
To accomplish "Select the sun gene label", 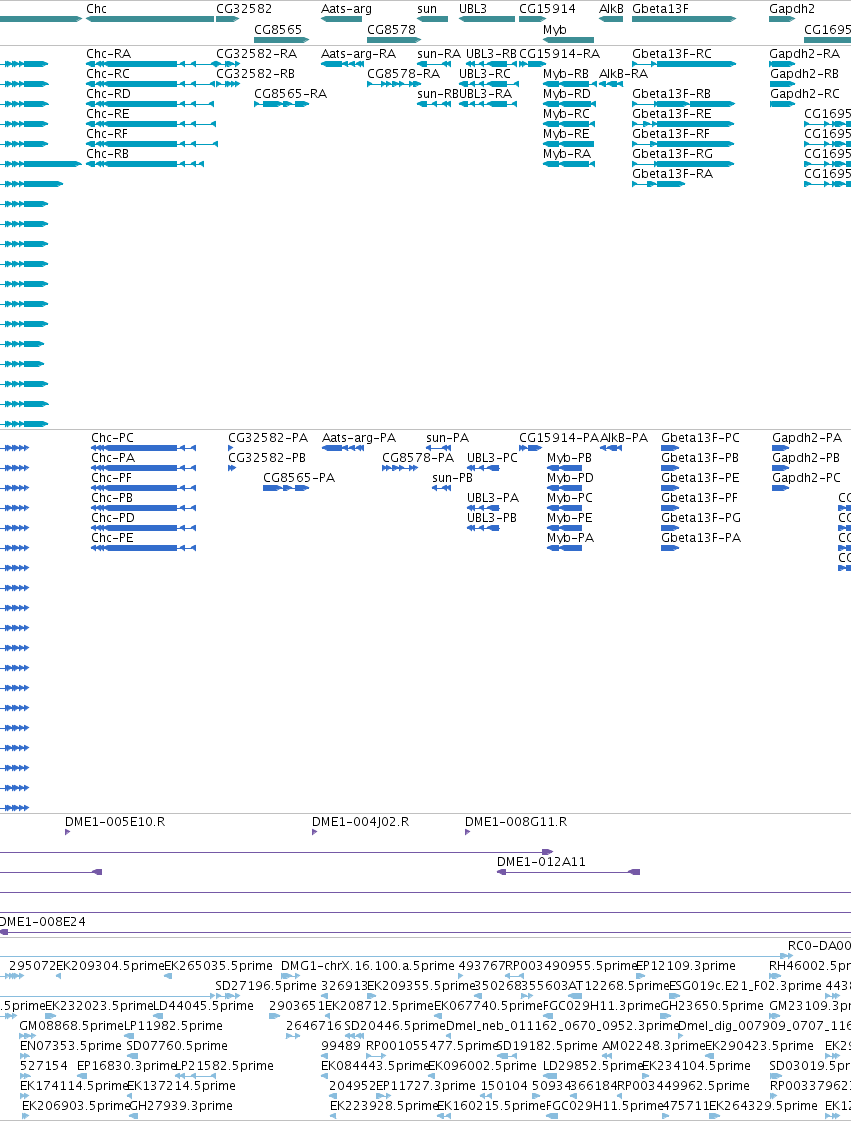I will tap(427, 9).
